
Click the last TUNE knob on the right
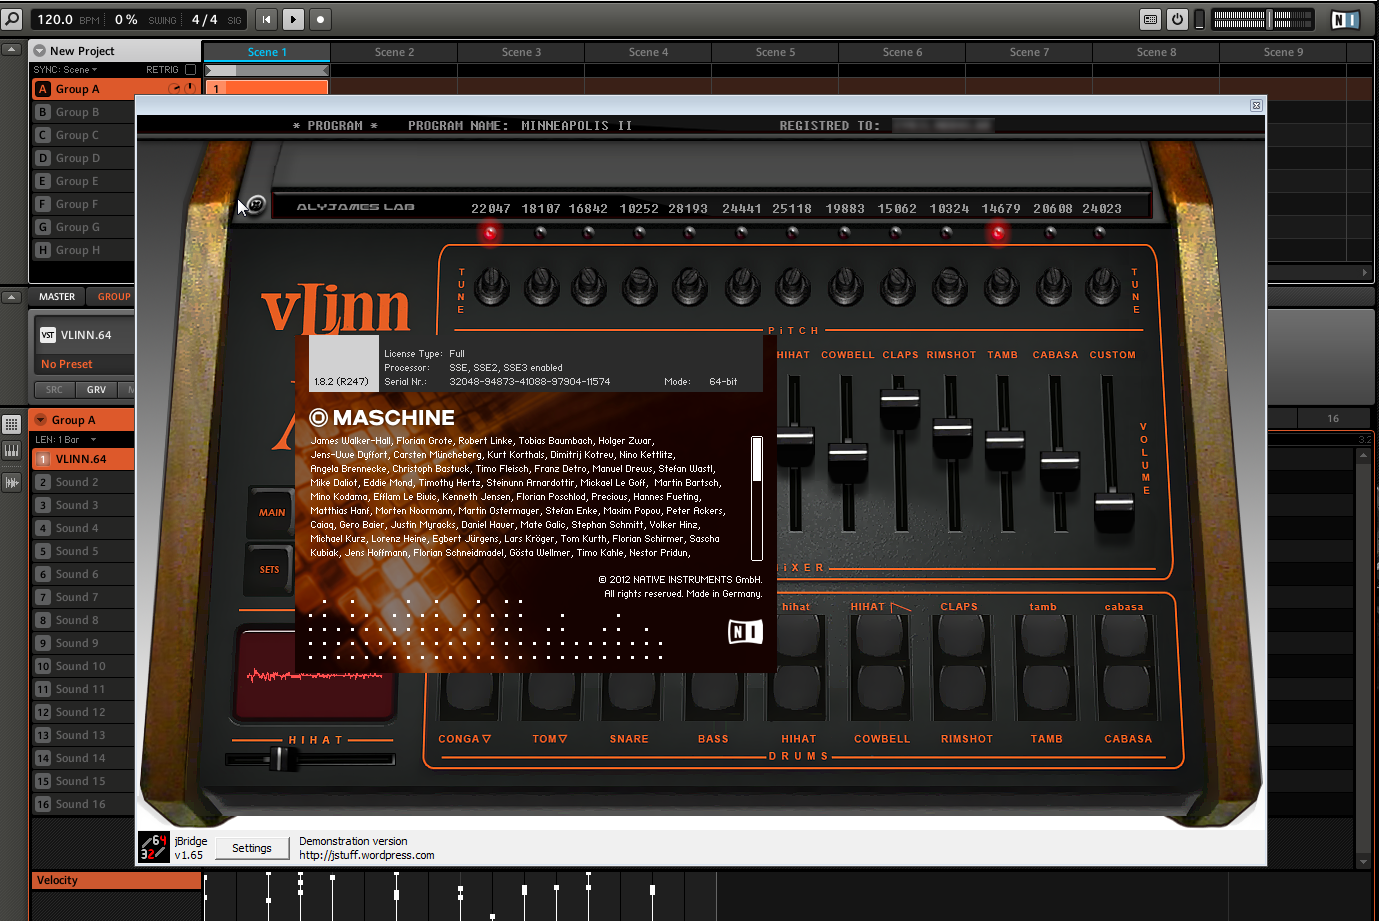tap(1102, 286)
